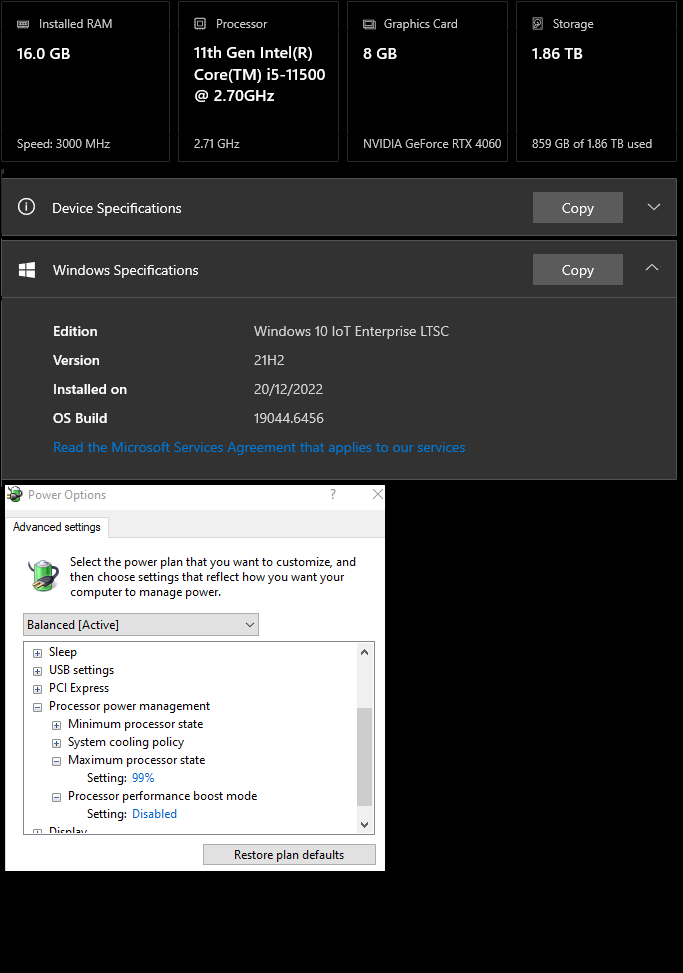Open the Balanced [Active] power plan dropdown
Image resolution: width=683 pixels, height=973 pixels.
point(141,625)
